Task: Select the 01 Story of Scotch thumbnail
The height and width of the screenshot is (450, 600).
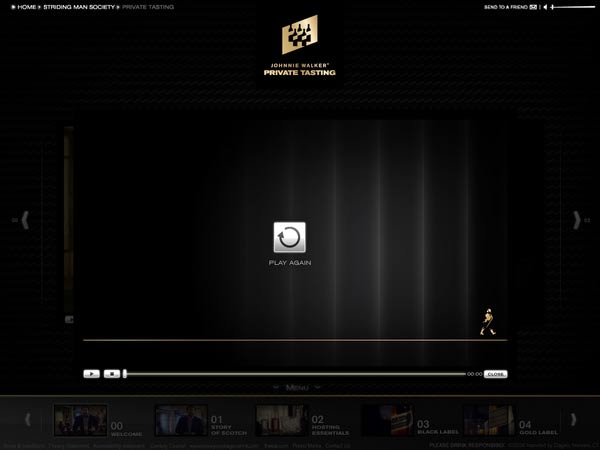Action: coord(181,421)
